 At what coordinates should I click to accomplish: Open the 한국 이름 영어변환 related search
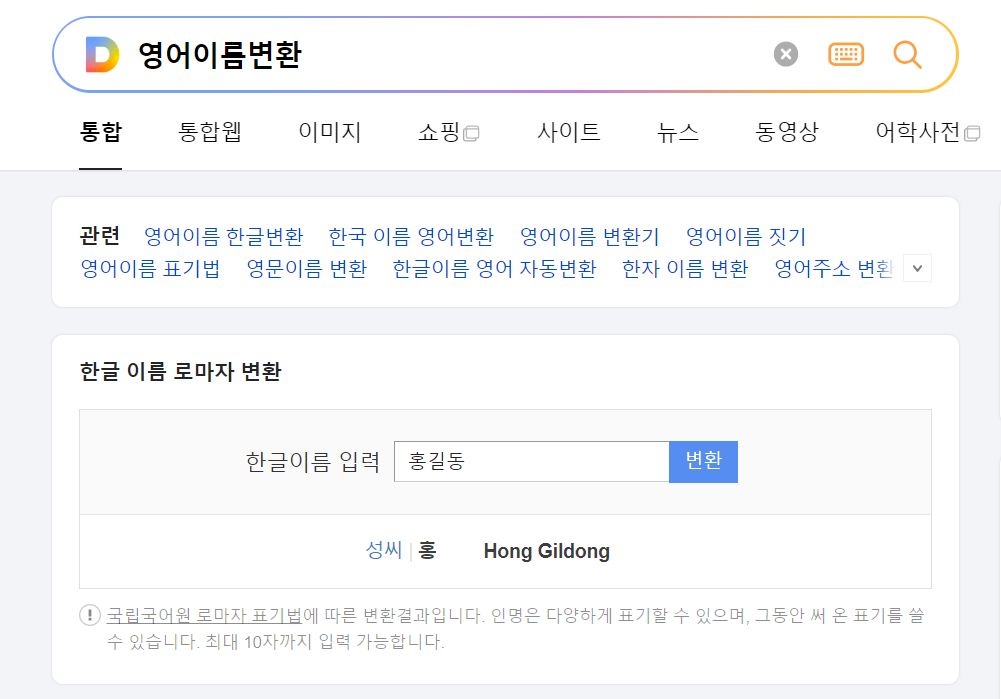click(410, 236)
